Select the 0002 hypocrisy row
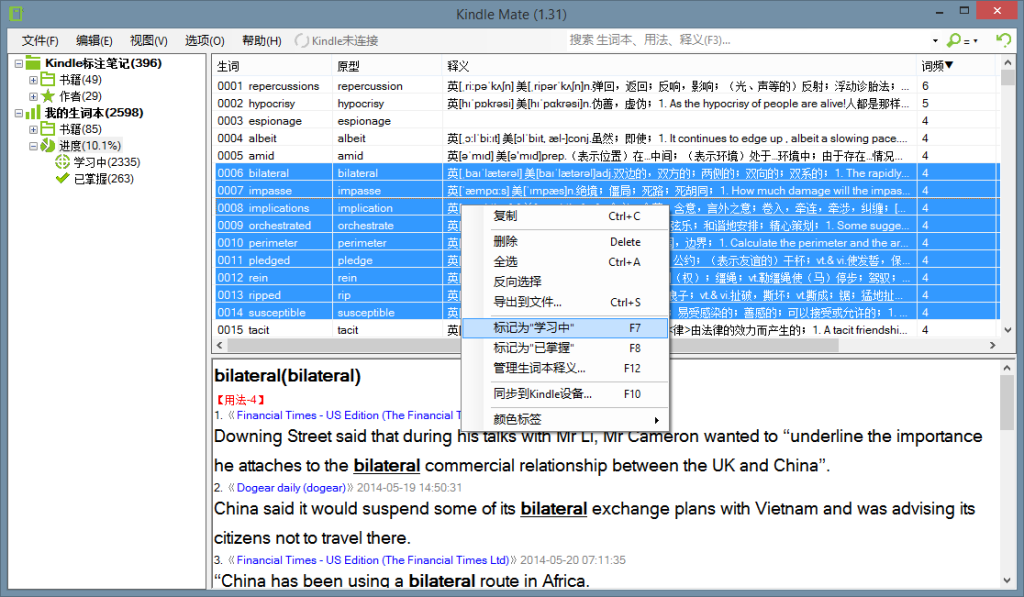Image resolution: width=1024 pixels, height=597 pixels. coord(606,104)
